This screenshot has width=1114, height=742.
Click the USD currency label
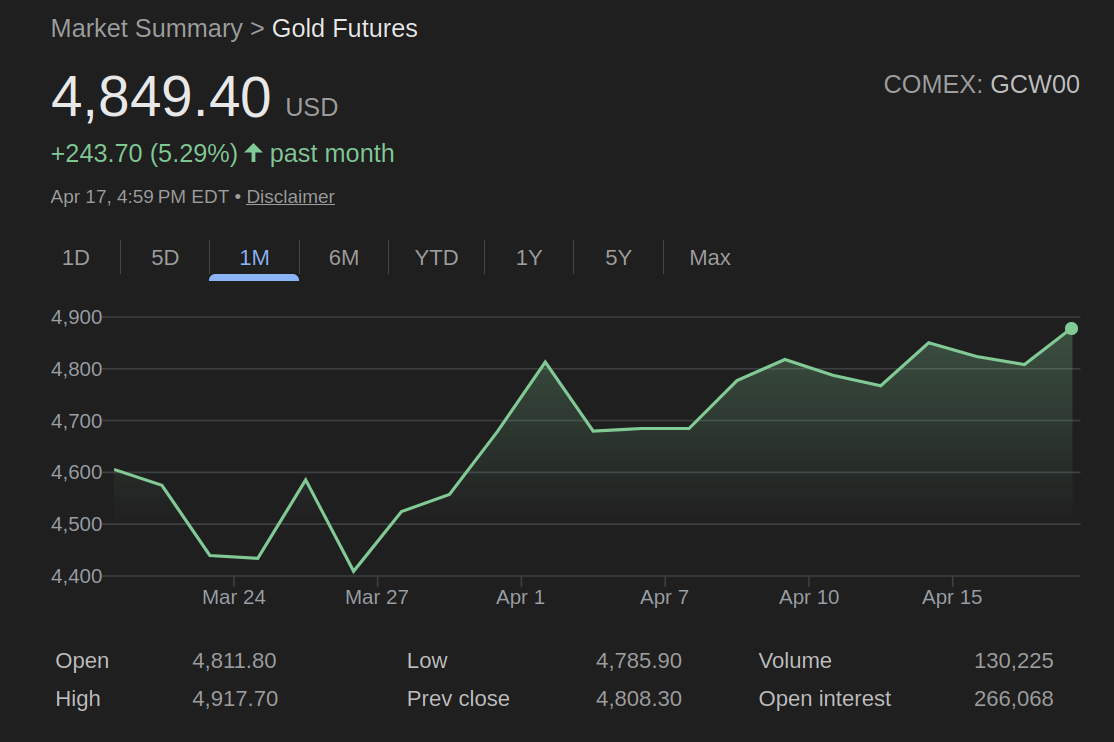pos(312,107)
